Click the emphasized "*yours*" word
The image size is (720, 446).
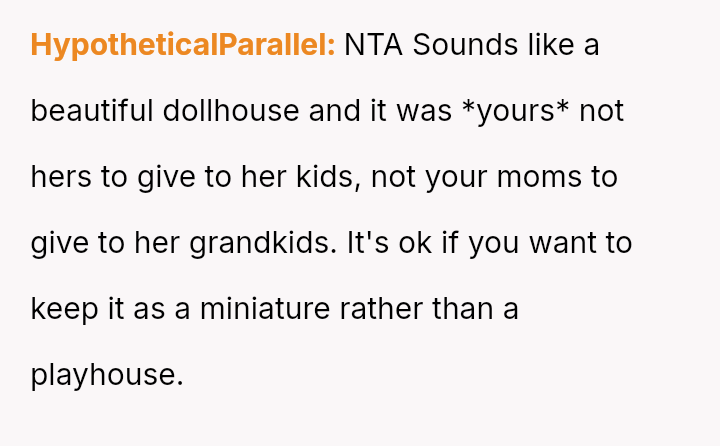pos(516,111)
